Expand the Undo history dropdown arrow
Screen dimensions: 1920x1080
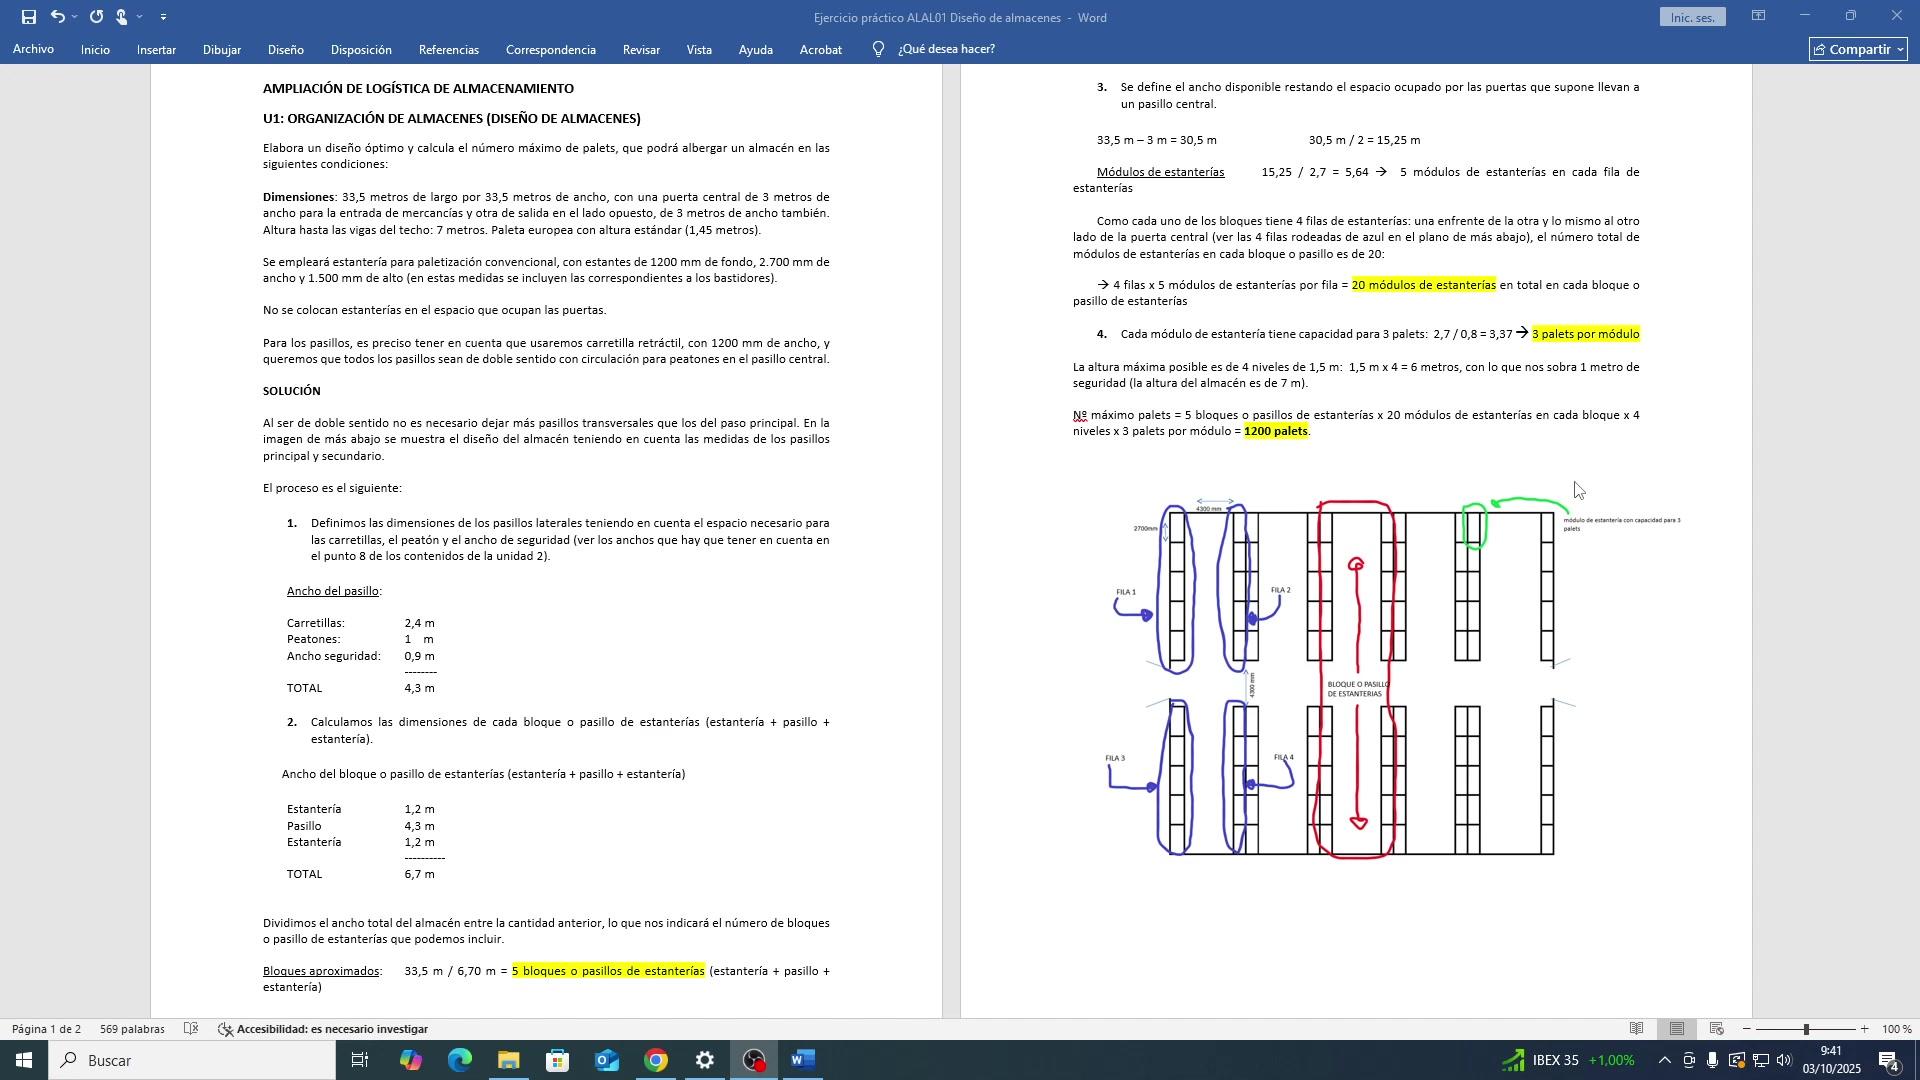click(x=75, y=17)
